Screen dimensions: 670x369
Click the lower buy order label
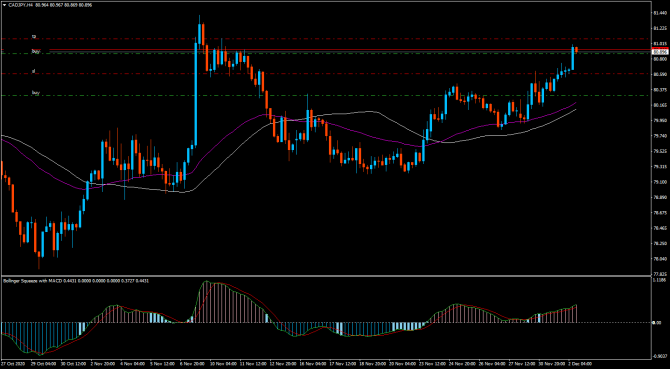pos(36,92)
